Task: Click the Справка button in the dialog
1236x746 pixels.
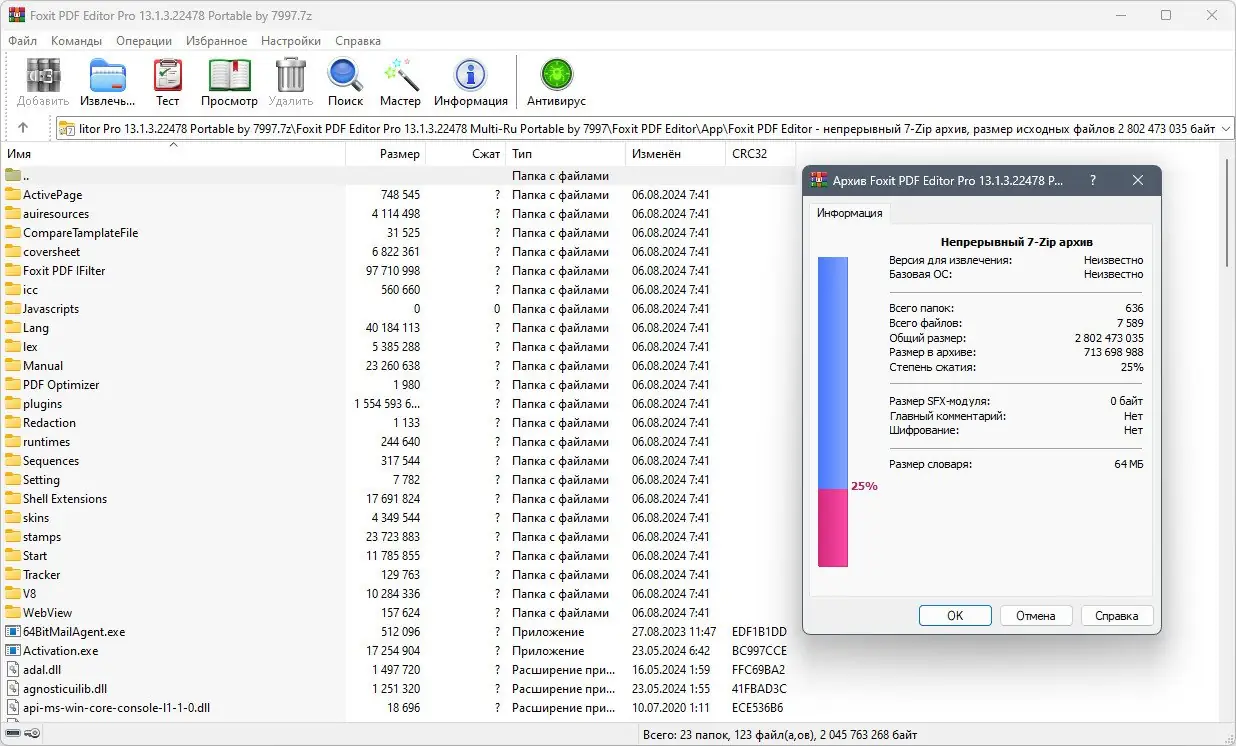Action: coord(1116,615)
